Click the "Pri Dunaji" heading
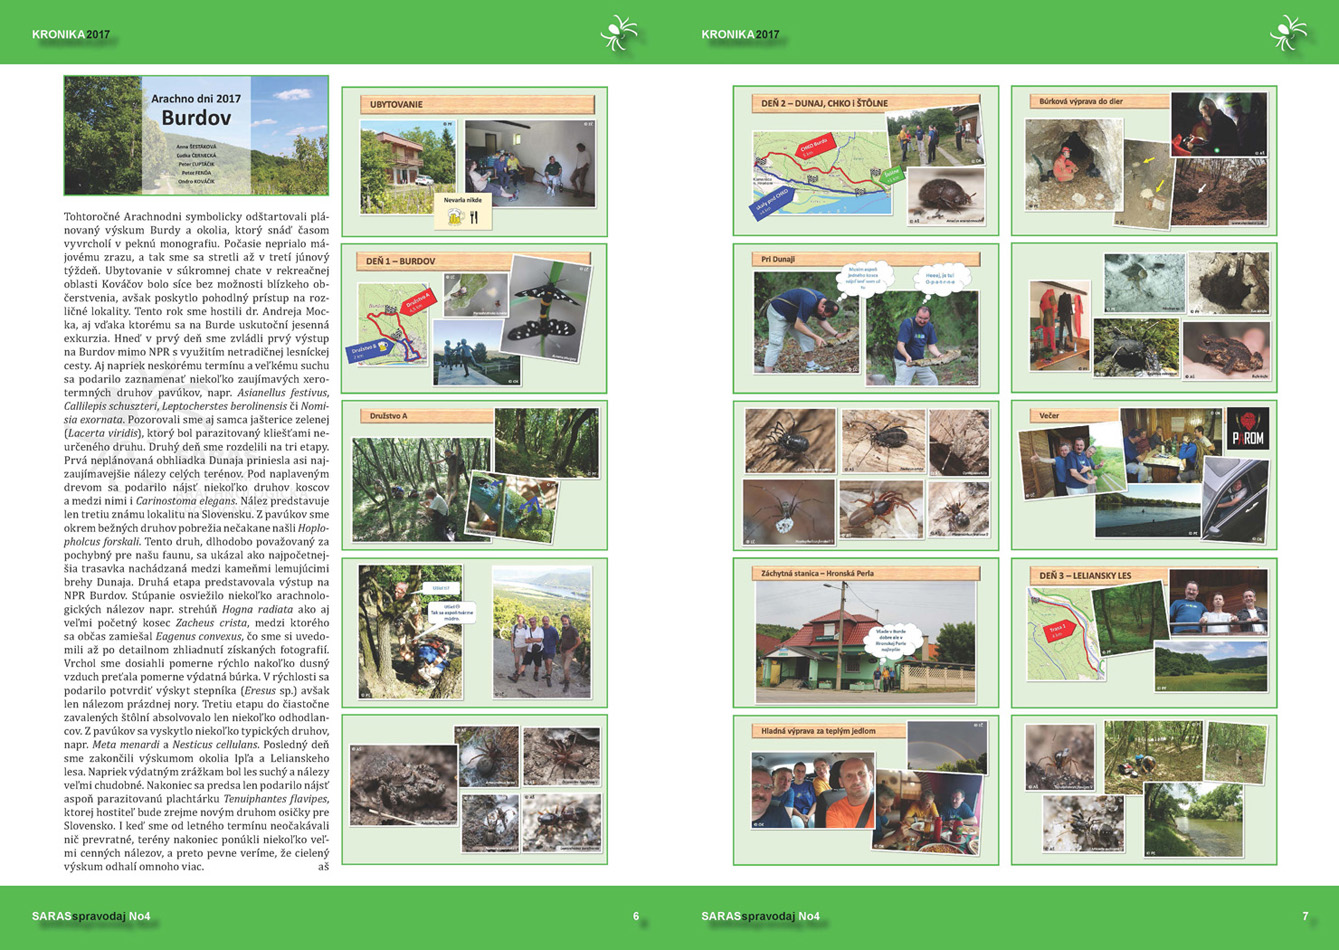1339x950 pixels. point(778,259)
